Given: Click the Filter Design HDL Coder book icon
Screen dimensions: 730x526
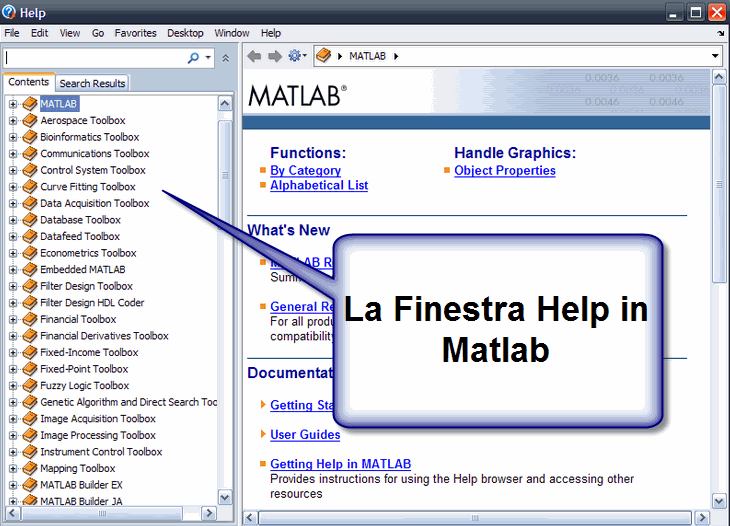Looking at the screenshot, I should (x=30, y=303).
